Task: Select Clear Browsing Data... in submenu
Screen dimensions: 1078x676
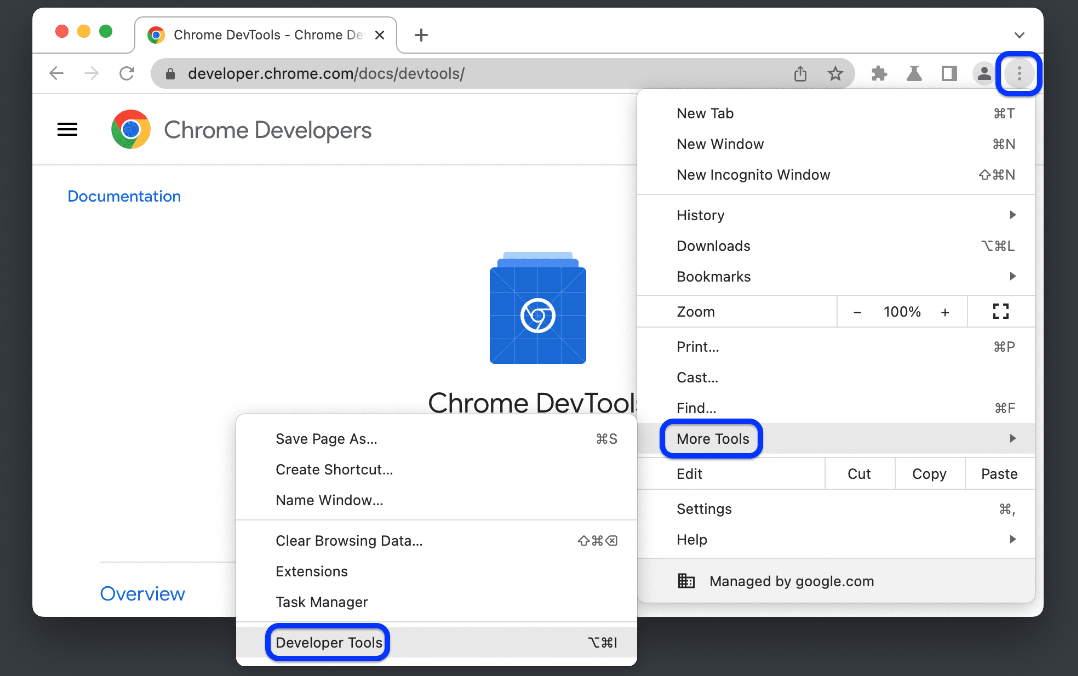Action: tap(436, 541)
